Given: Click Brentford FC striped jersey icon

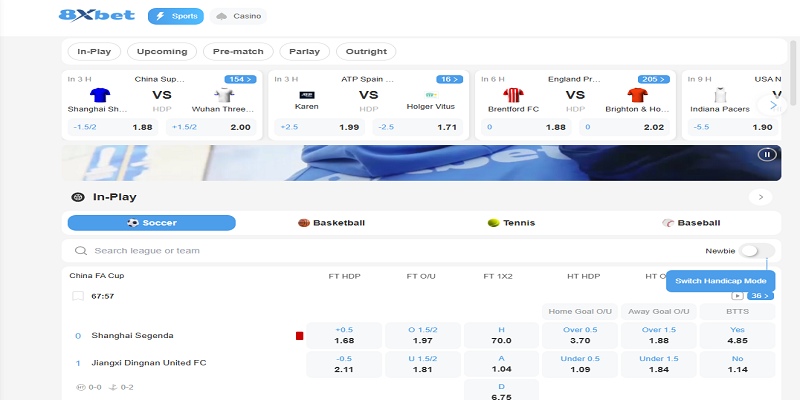Looking at the screenshot, I should [x=513, y=95].
